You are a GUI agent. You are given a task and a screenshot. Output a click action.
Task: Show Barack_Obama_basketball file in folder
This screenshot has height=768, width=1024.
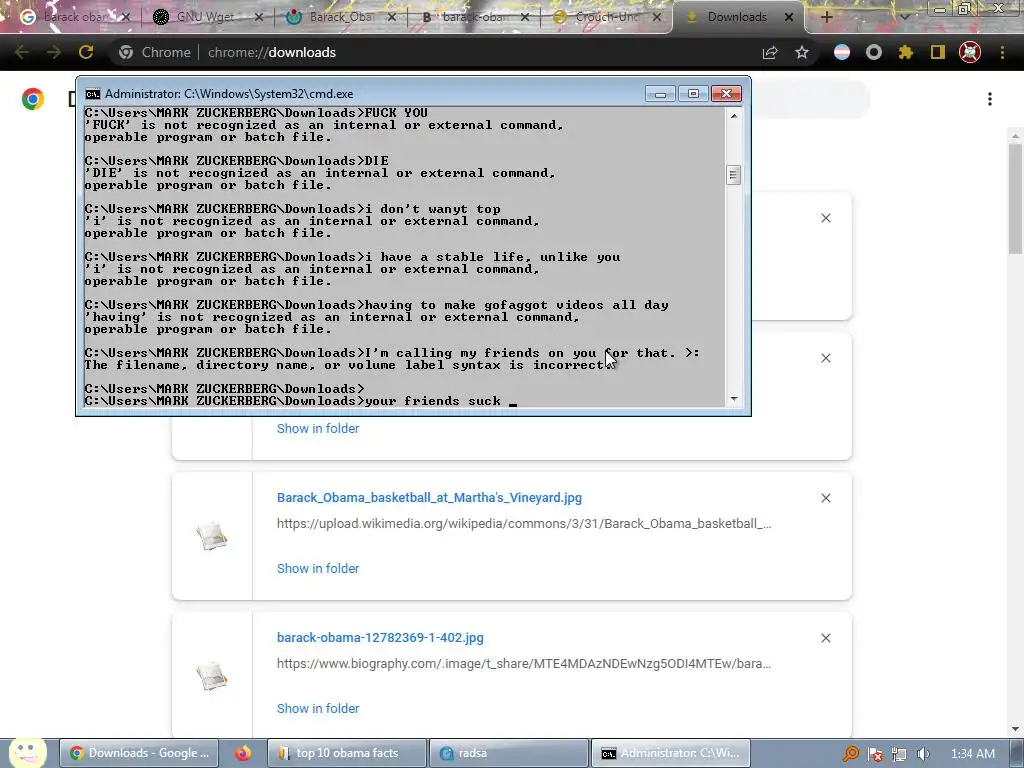(318, 568)
